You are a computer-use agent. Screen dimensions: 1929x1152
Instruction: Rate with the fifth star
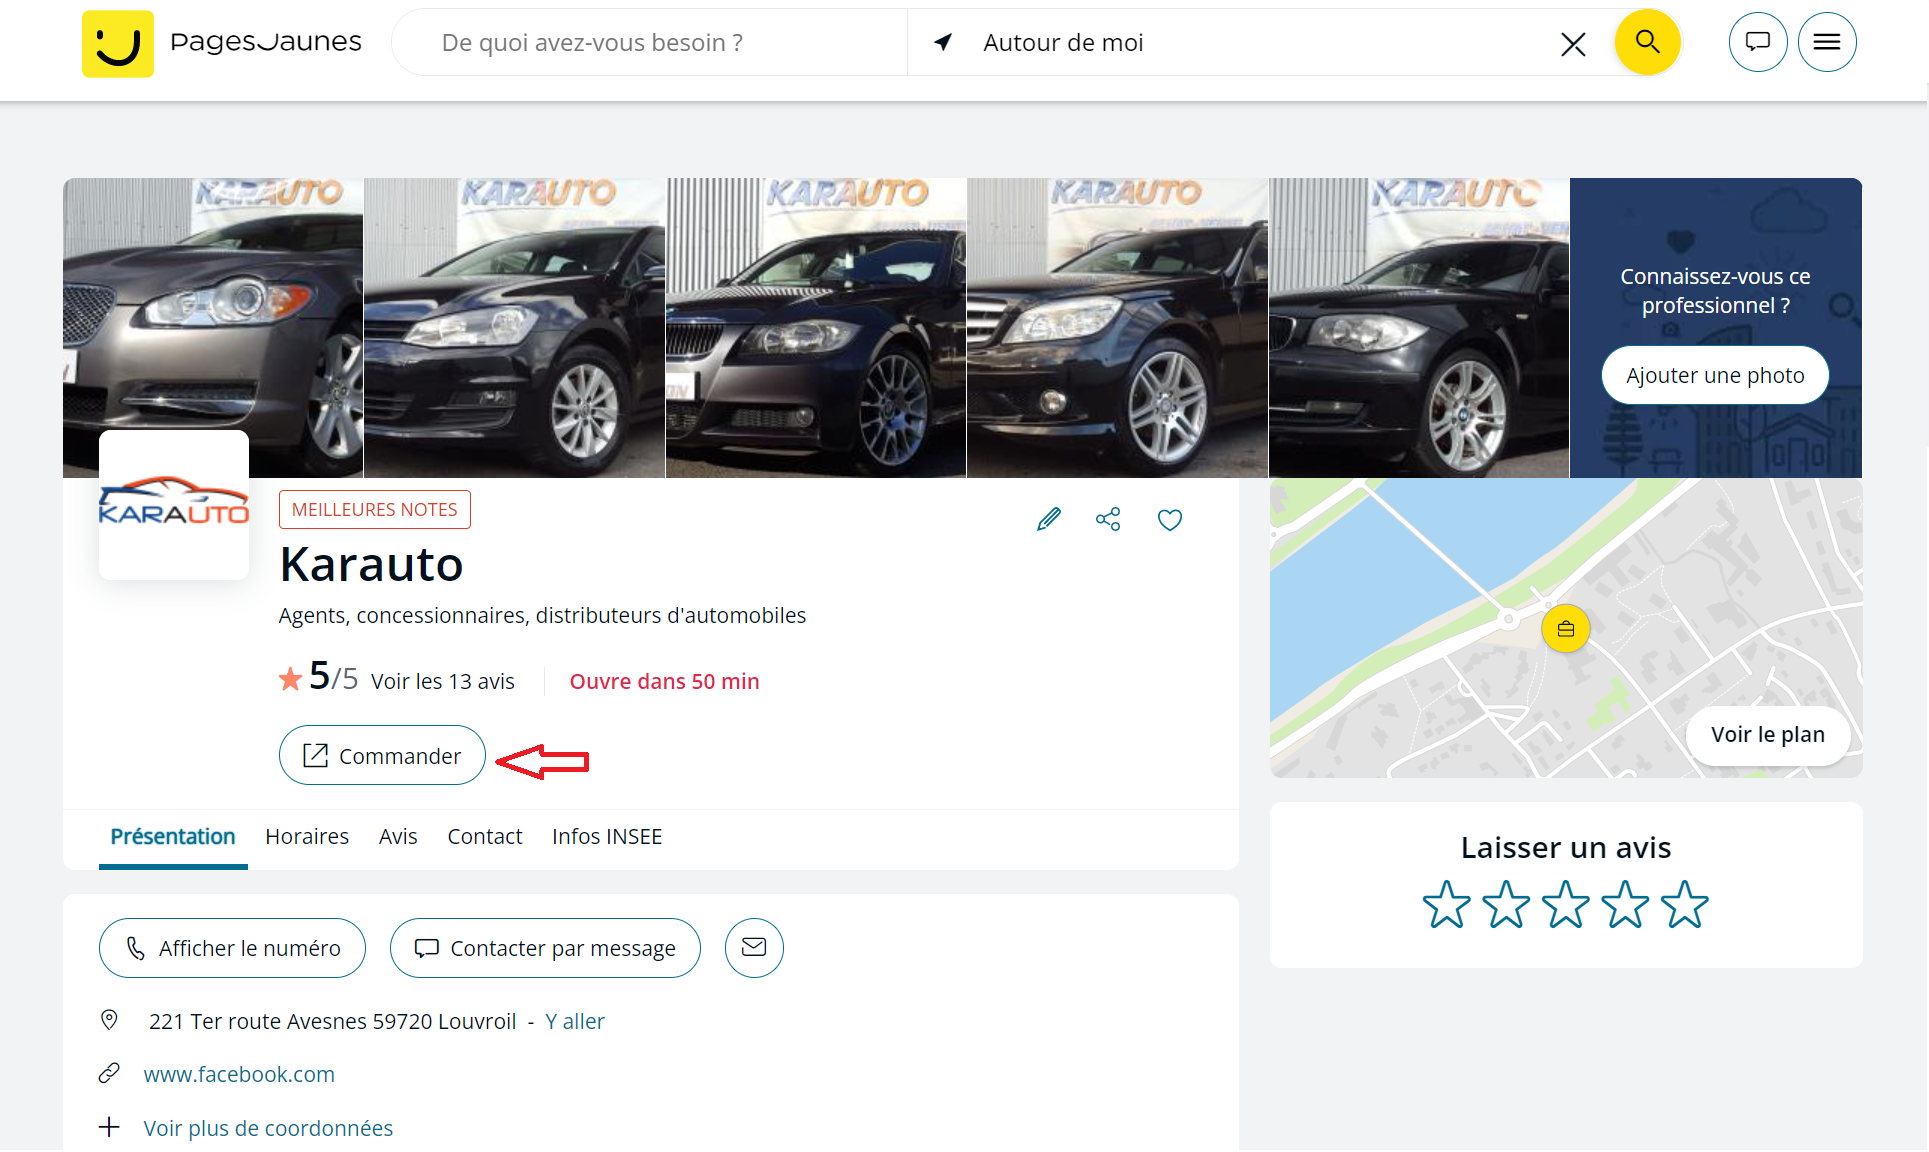point(1684,904)
